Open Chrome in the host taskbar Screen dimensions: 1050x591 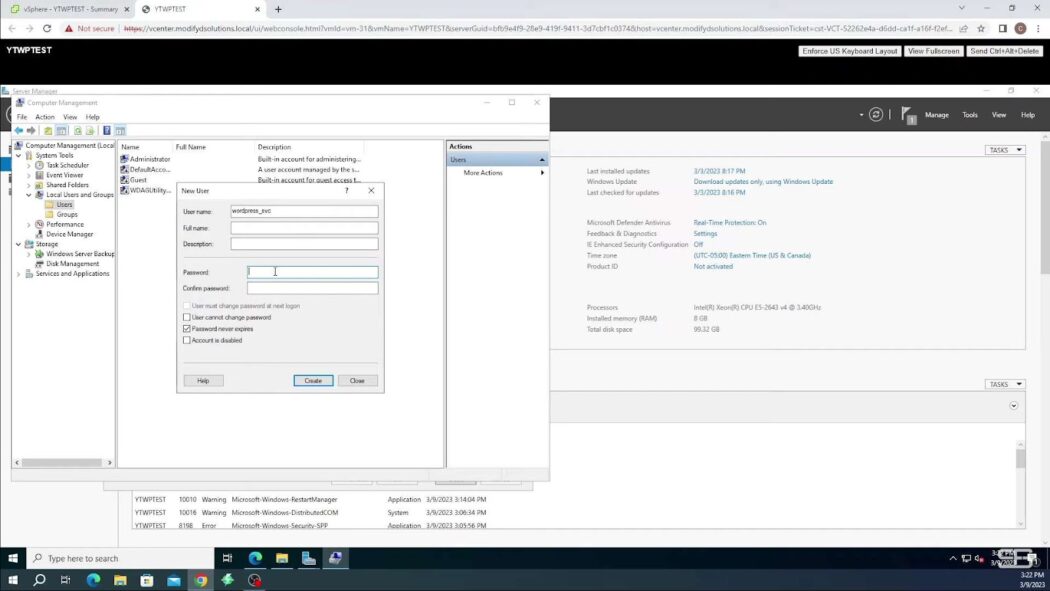click(200, 580)
